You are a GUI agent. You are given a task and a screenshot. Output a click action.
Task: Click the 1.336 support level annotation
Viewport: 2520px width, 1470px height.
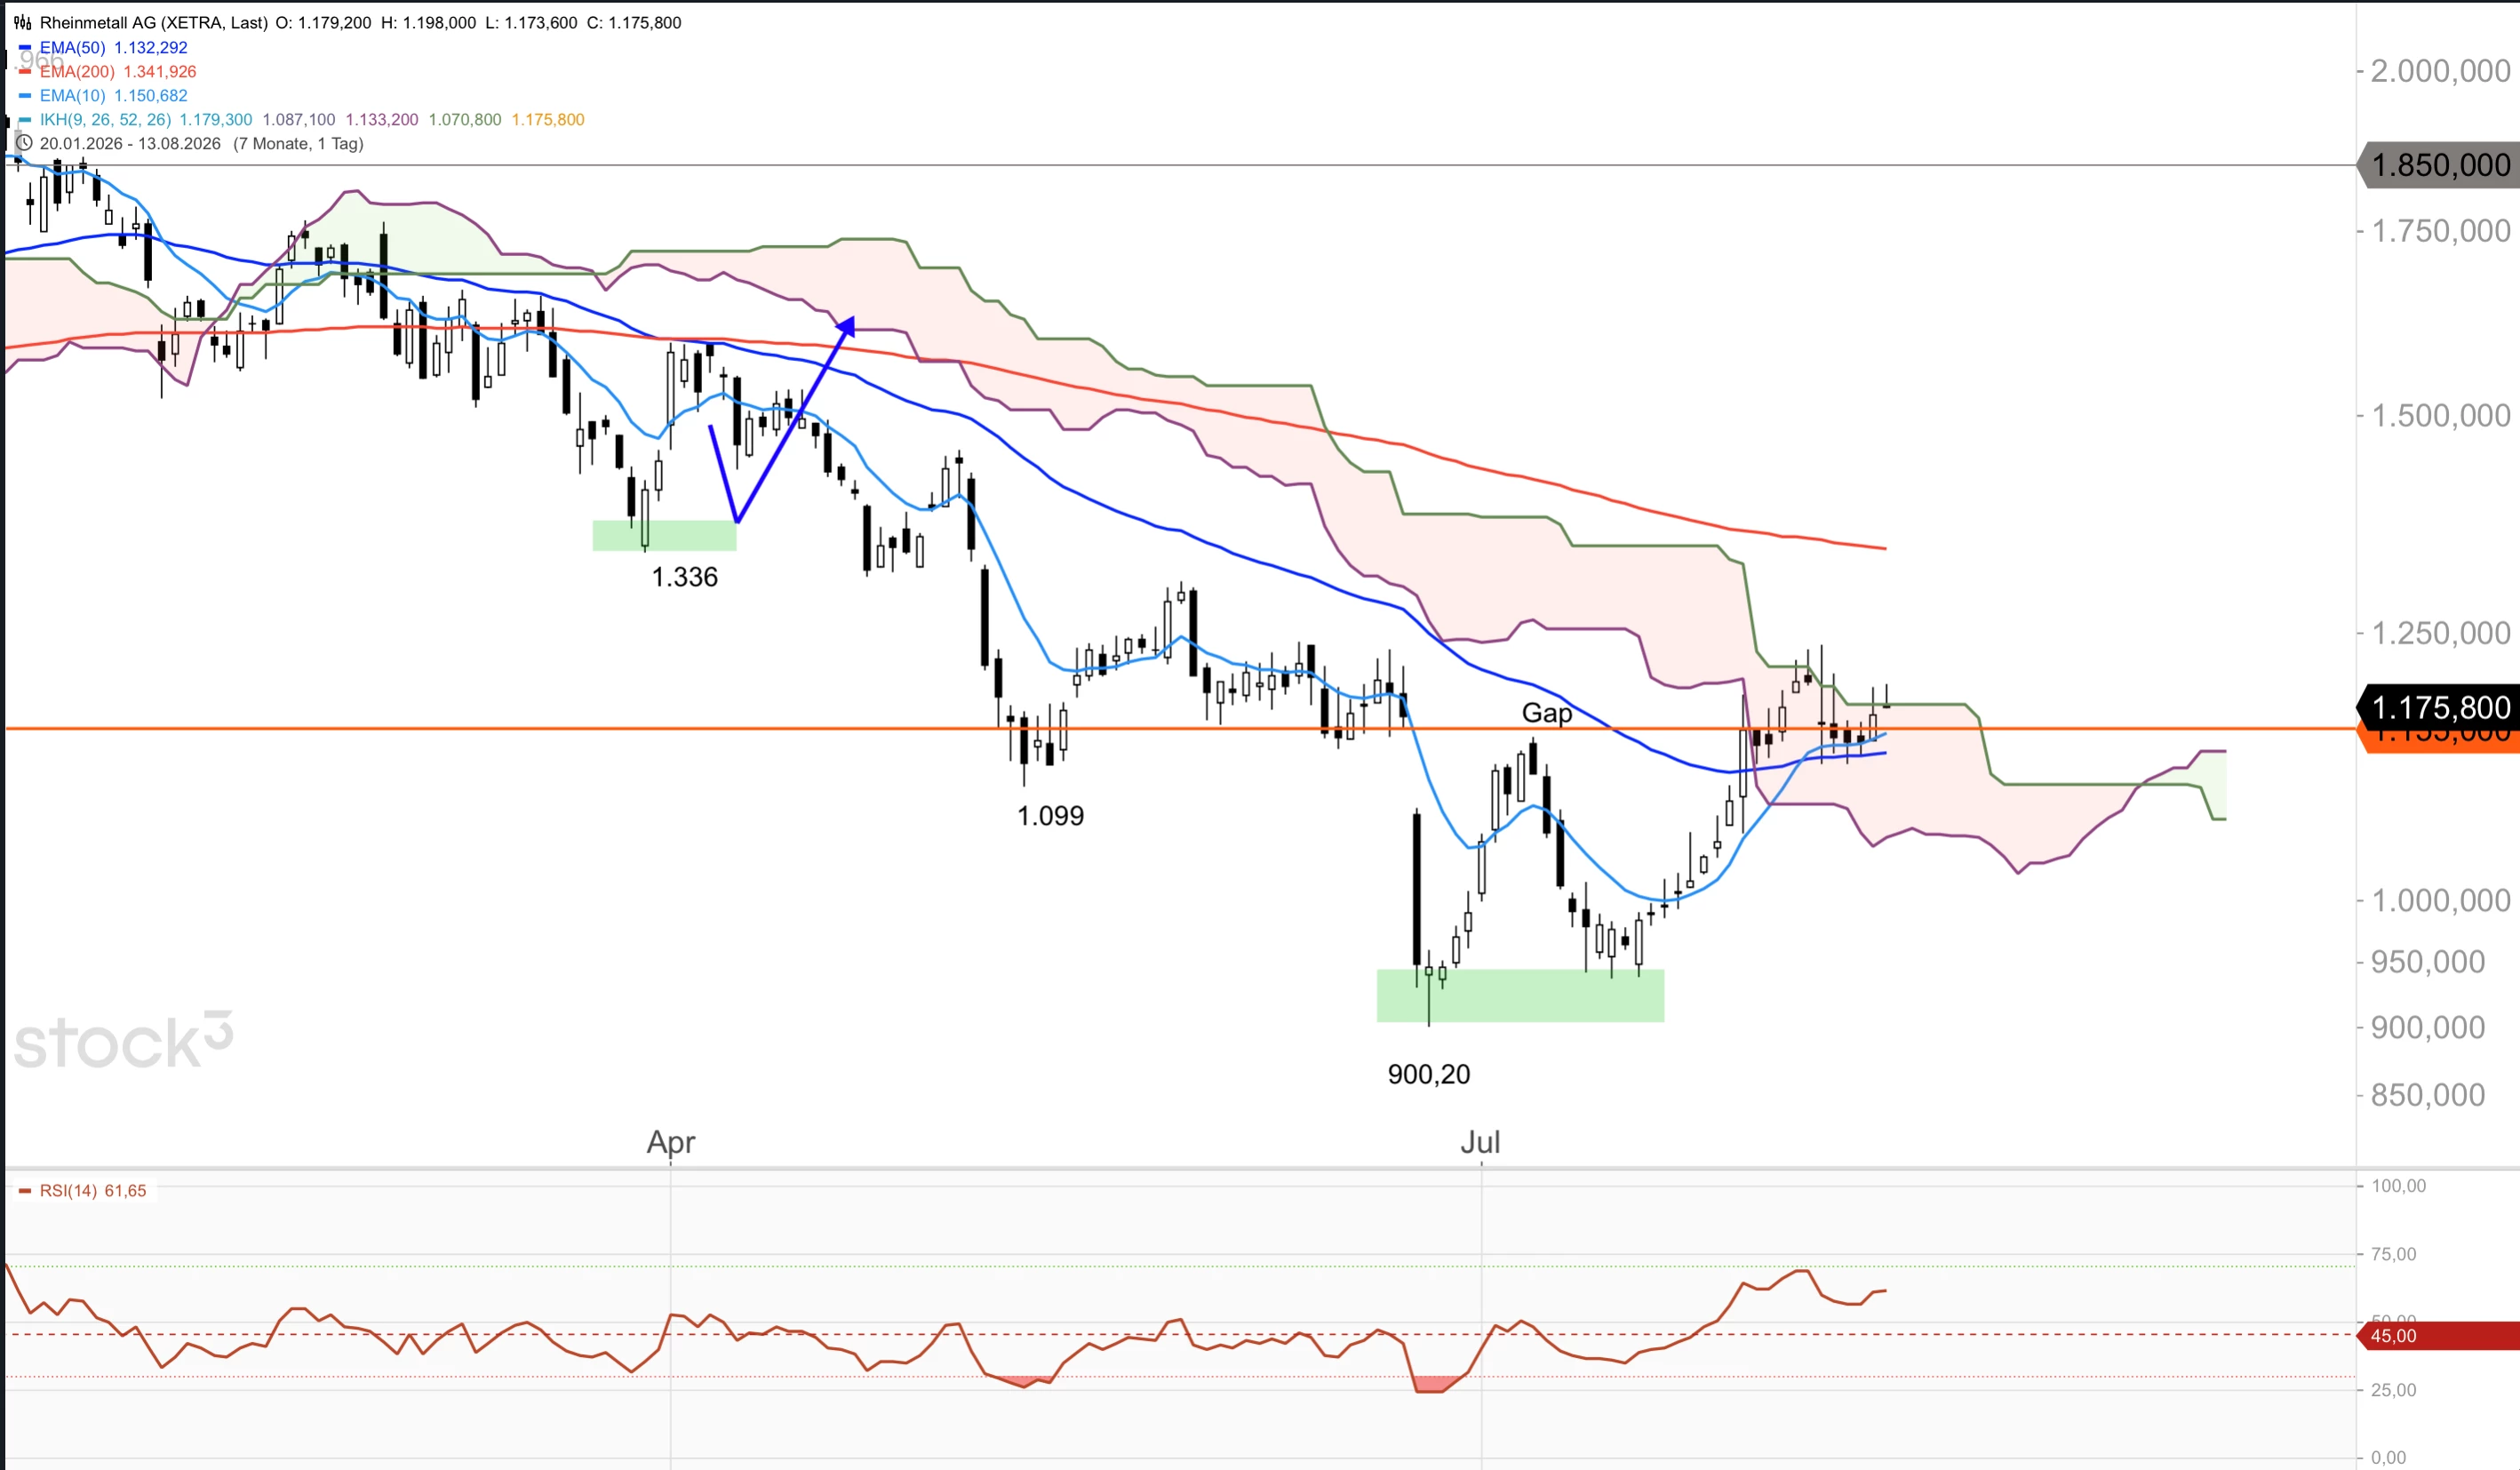click(x=685, y=577)
